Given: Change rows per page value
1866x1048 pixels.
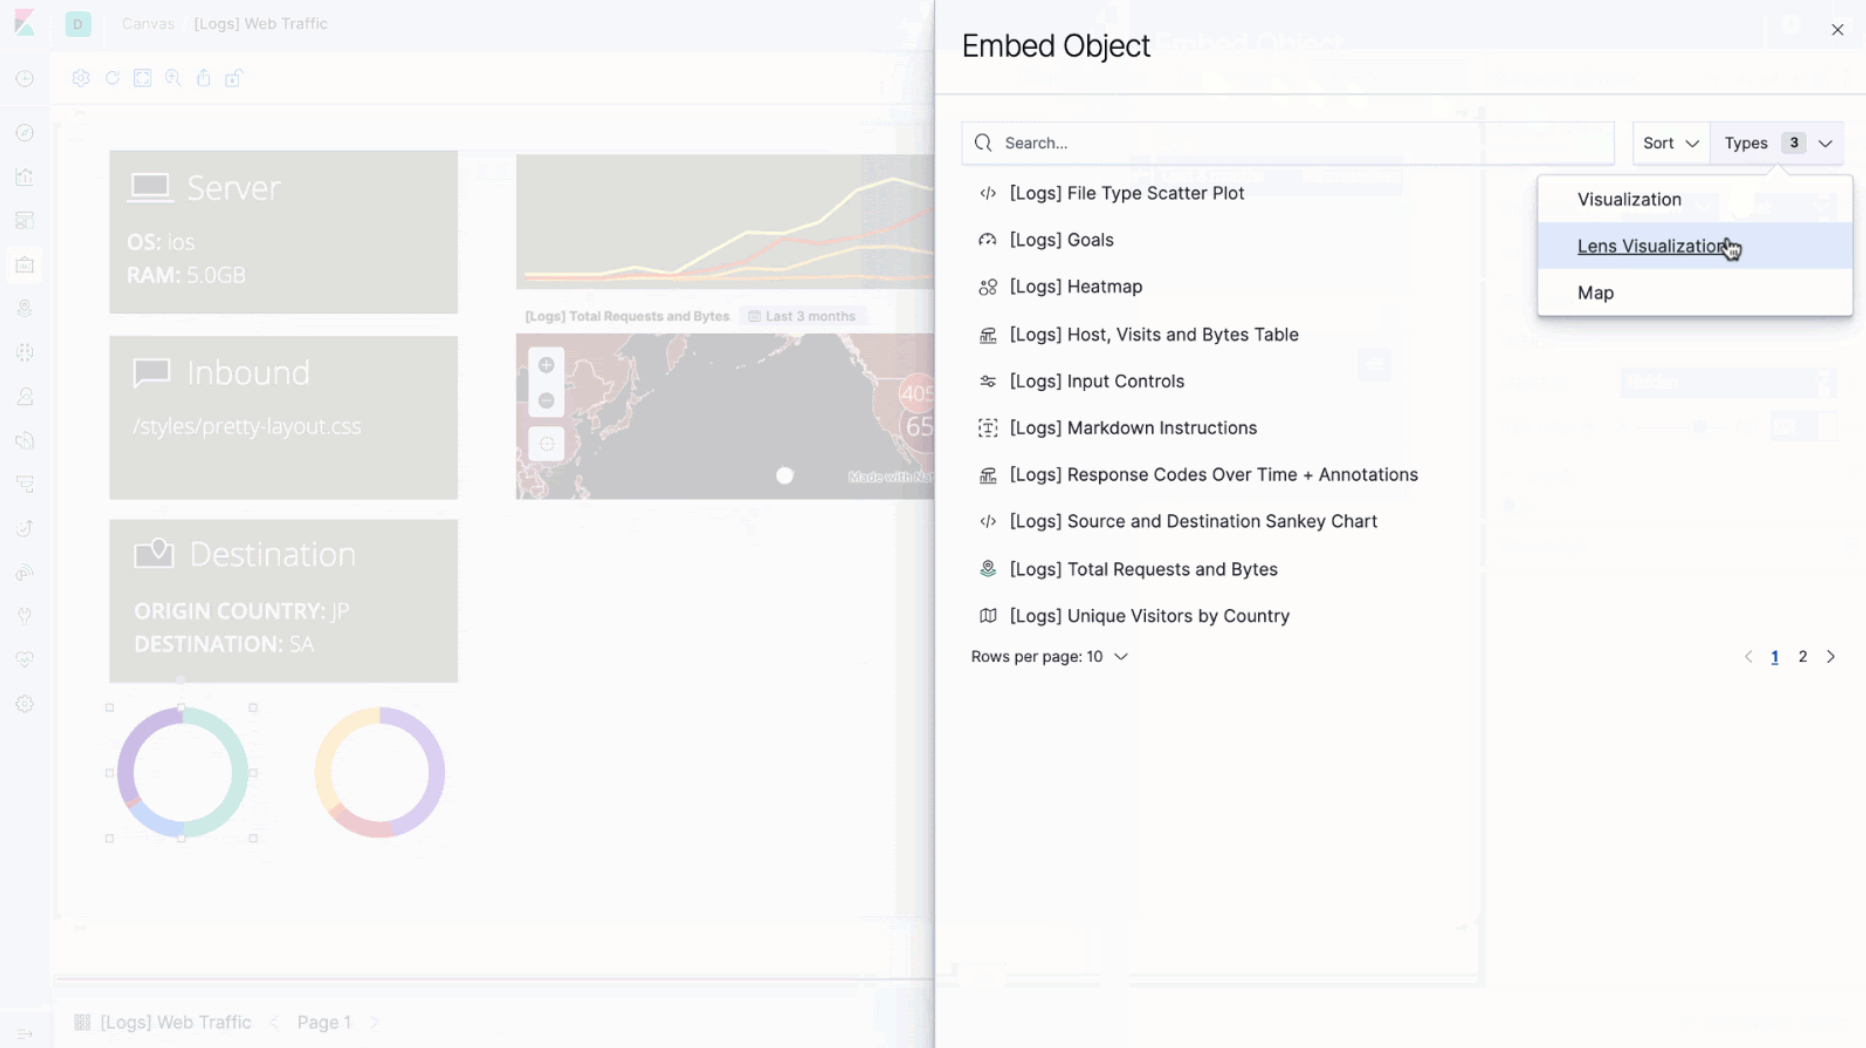Looking at the screenshot, I should point(1049,656).
